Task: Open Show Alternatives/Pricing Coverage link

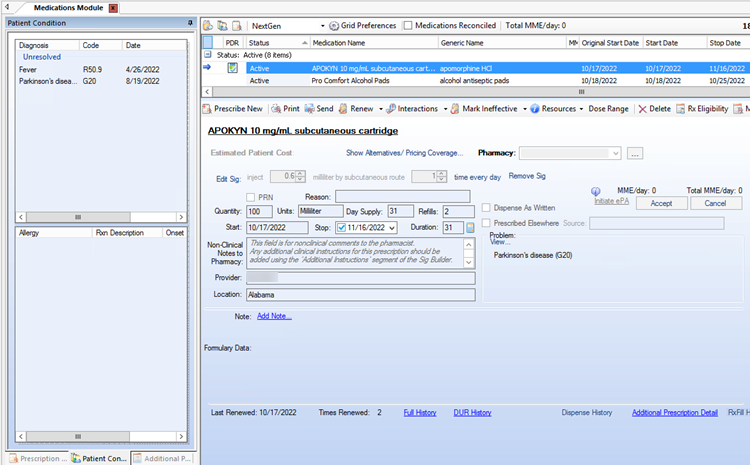Action: 404,153
